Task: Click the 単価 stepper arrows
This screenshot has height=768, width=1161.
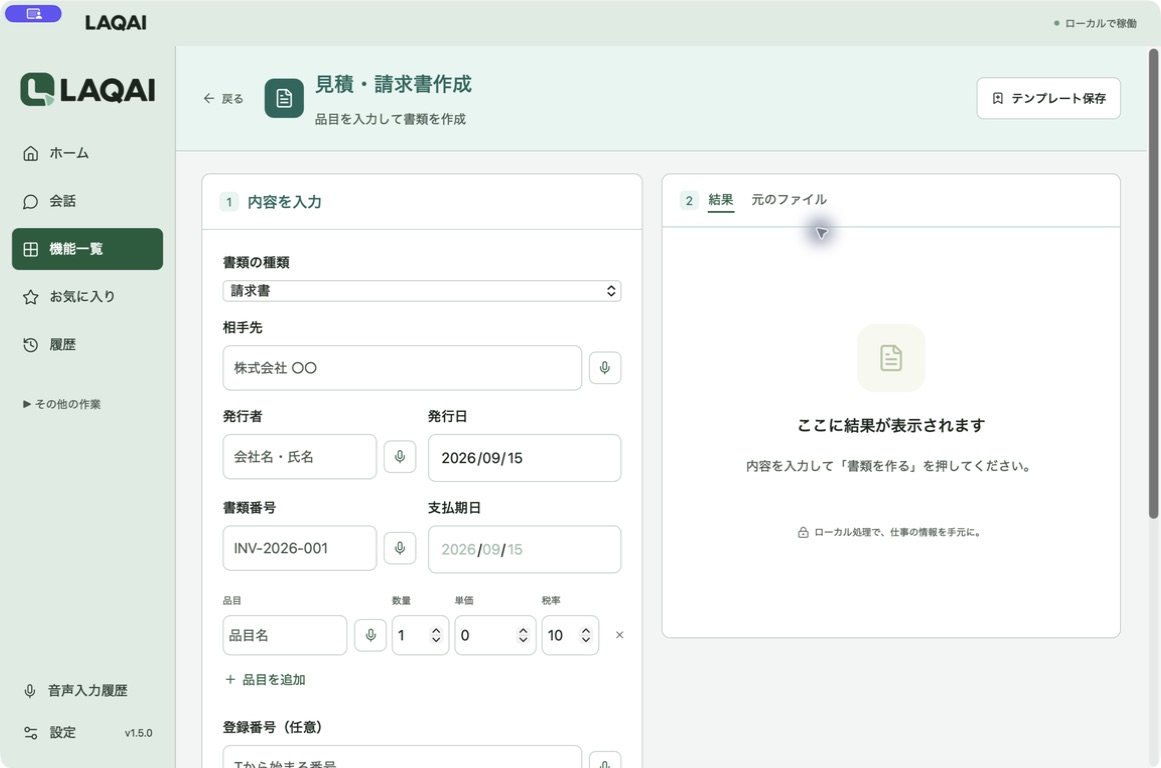Action: (523, 635)
